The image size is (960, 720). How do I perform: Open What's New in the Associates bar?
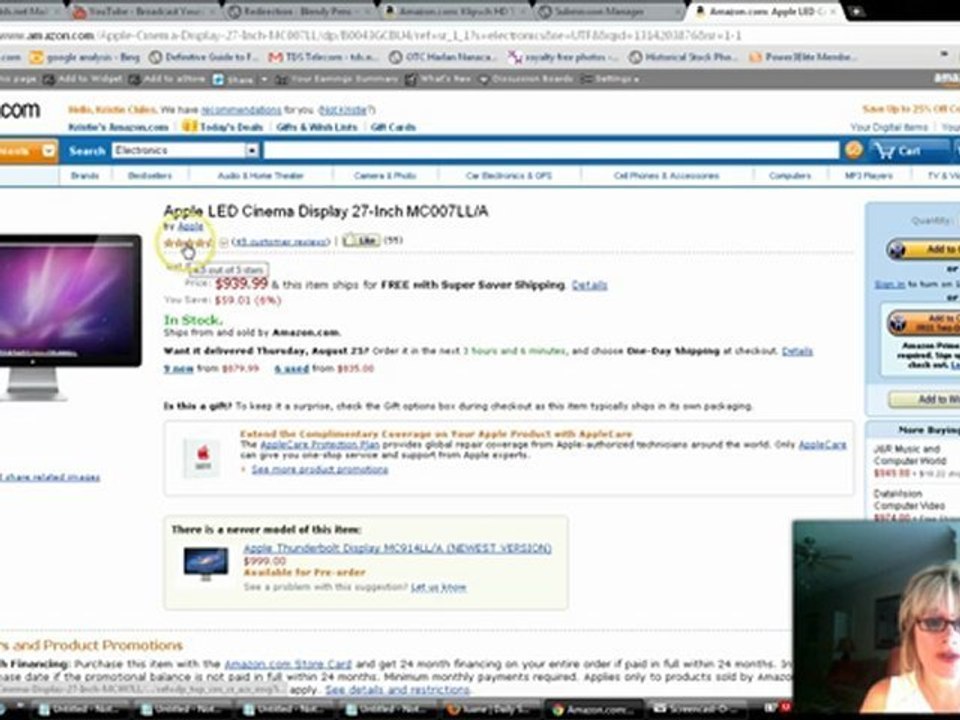click(438, 79)
